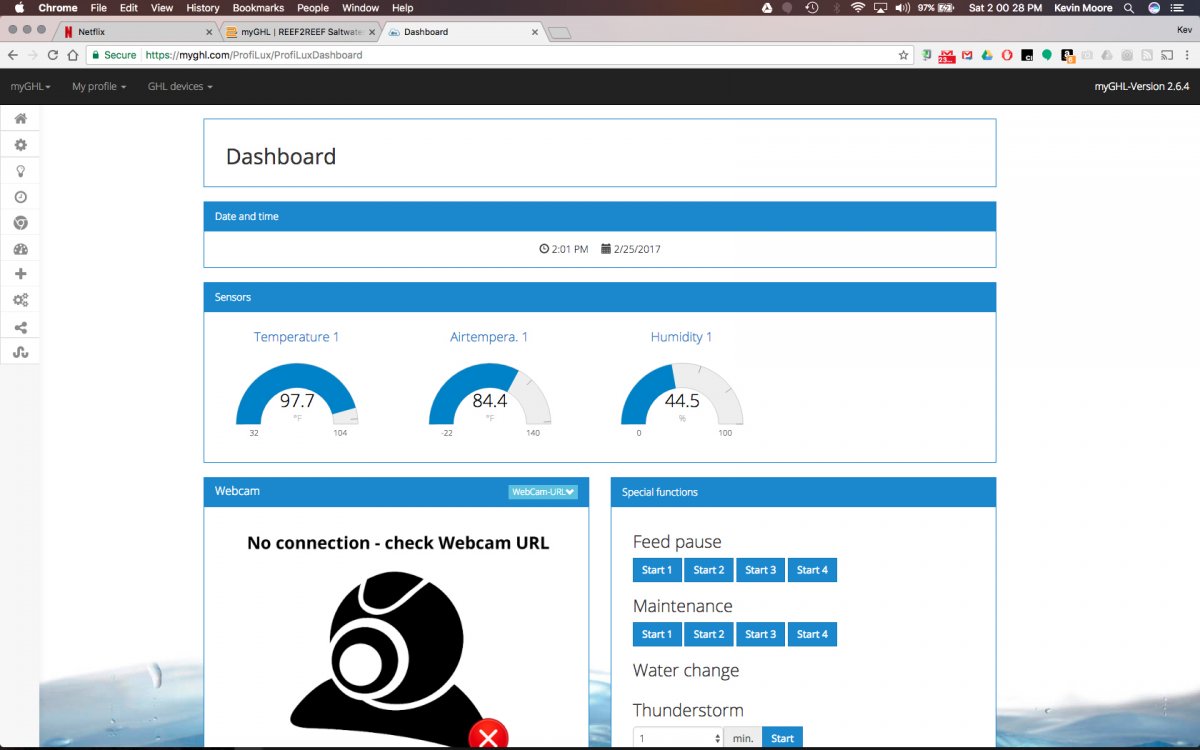Expand the GHL devices dropdown
Image resolution: width=1200 pixels, height=750 pixels.
pos(180,87)
